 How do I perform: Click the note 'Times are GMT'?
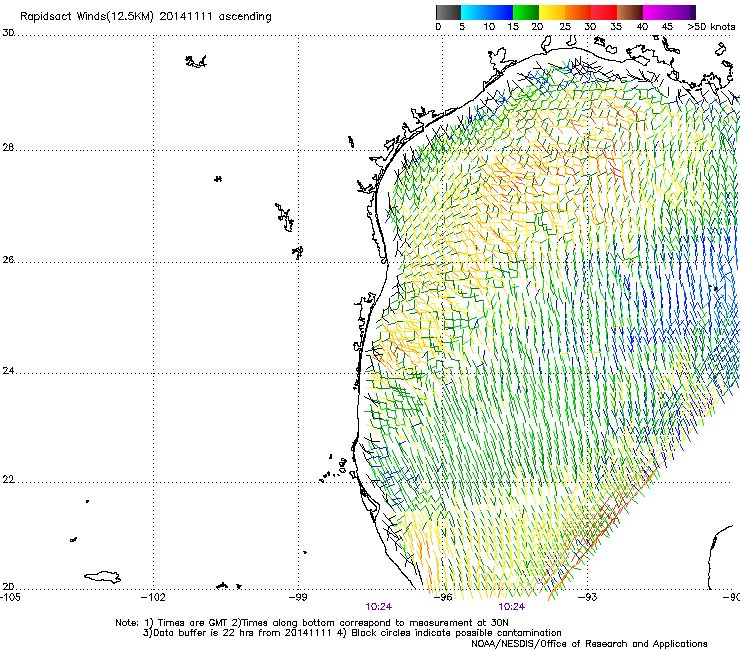[193, 623]
